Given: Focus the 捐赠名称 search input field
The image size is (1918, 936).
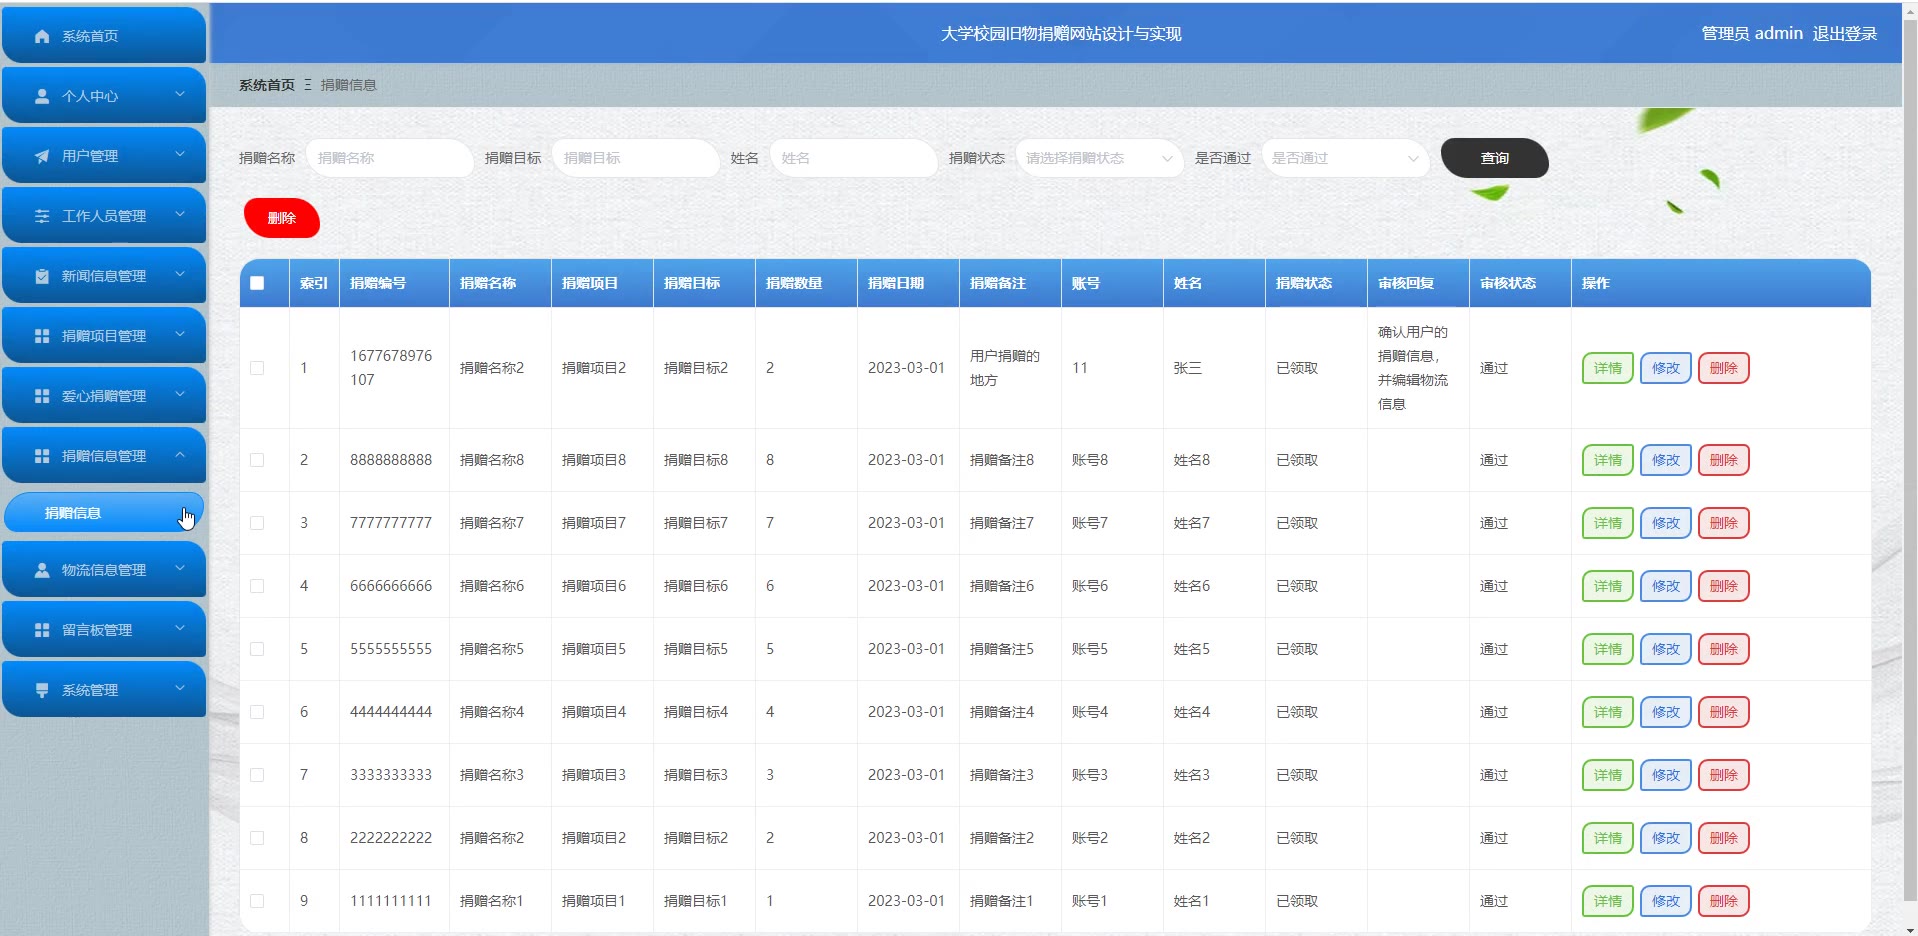Looking at the screenshot, I should tap(388, 158).
